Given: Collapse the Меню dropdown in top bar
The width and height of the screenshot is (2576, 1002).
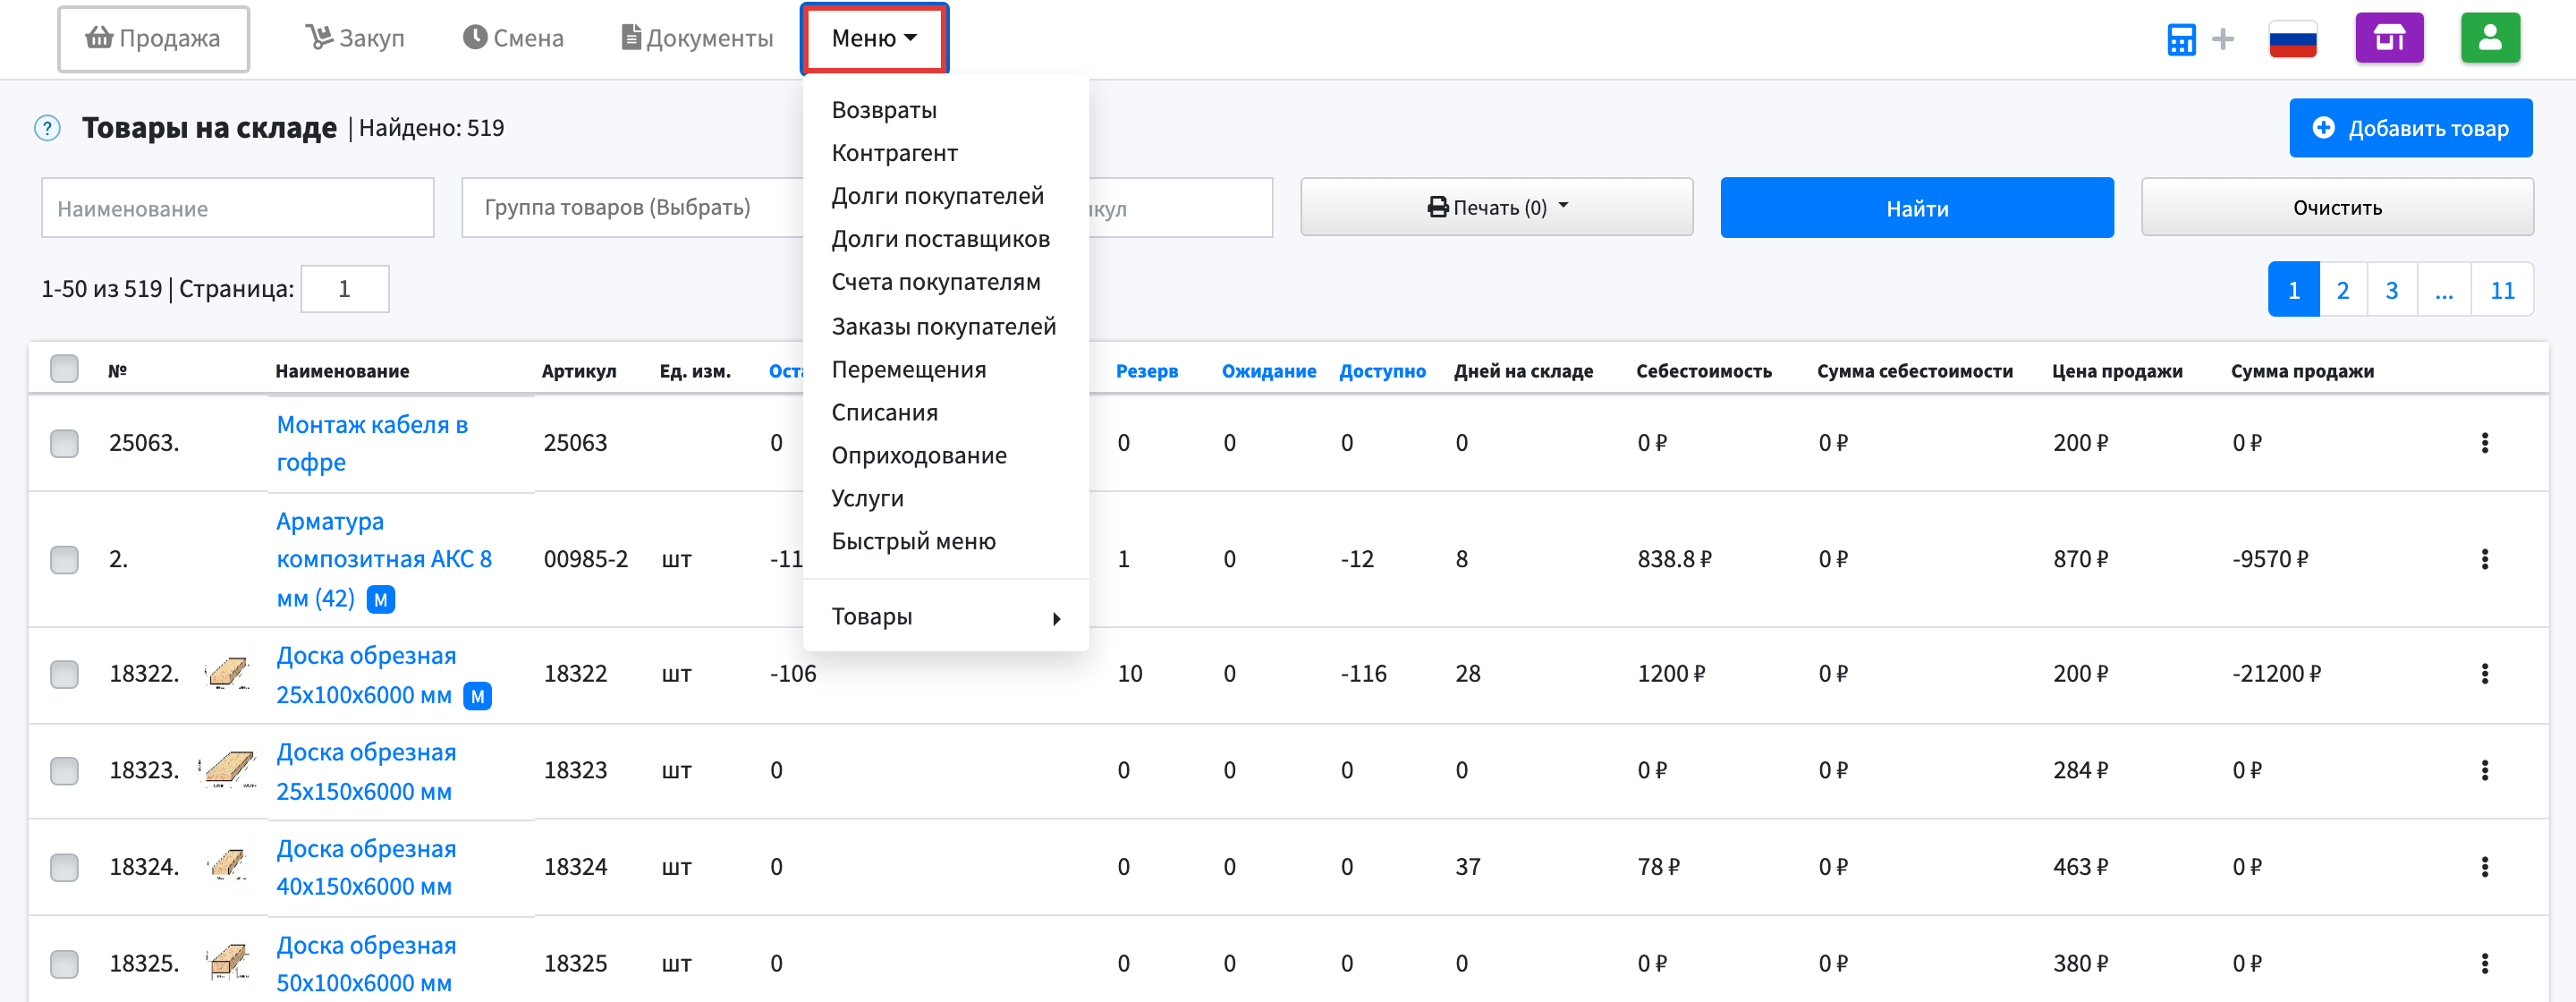Looking at the screenshot, I should click(874, 38).
